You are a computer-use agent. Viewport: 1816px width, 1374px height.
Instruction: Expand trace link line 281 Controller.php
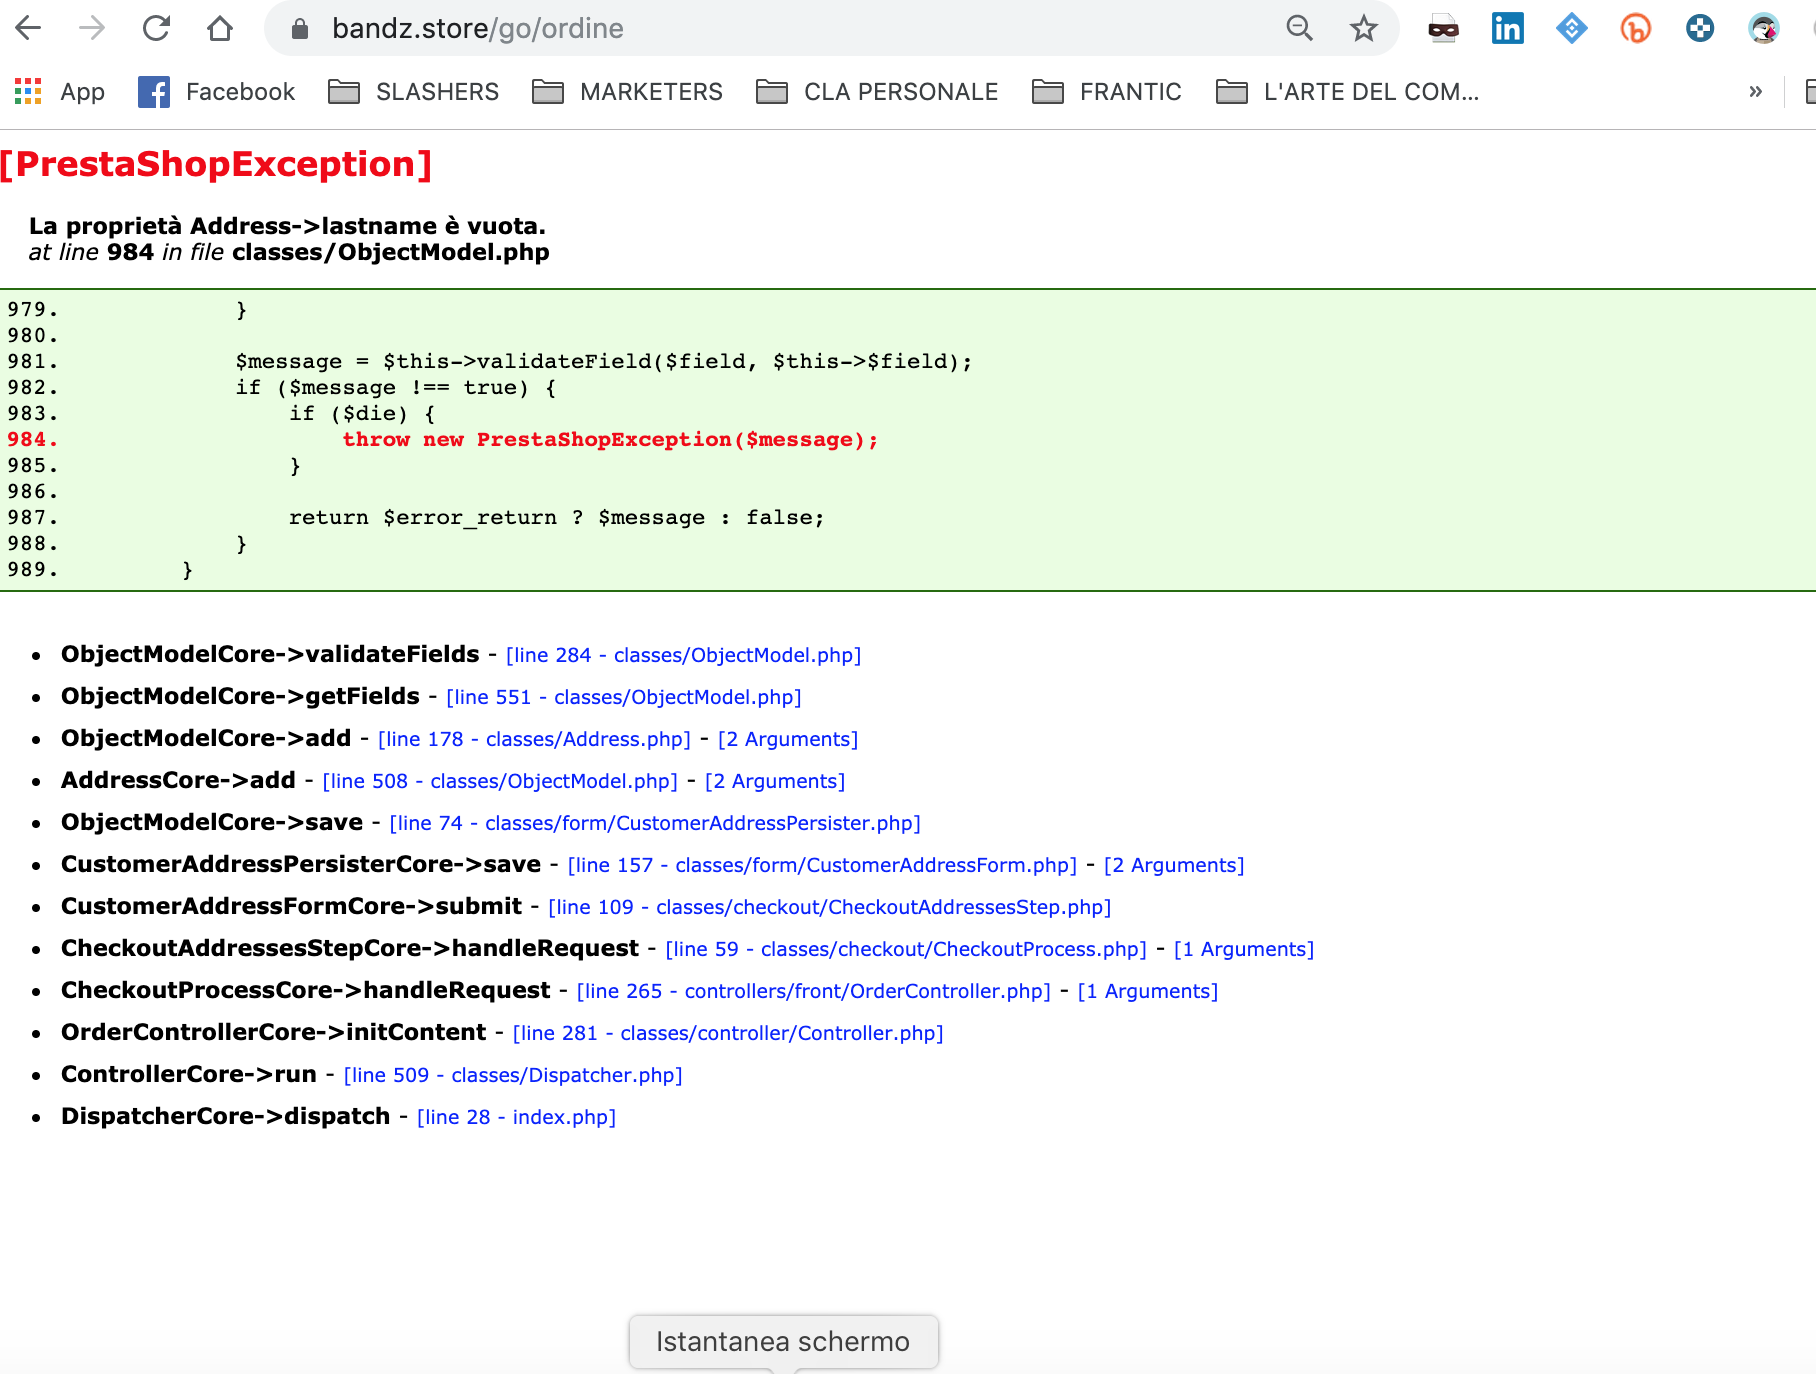tap(728, 1033)
